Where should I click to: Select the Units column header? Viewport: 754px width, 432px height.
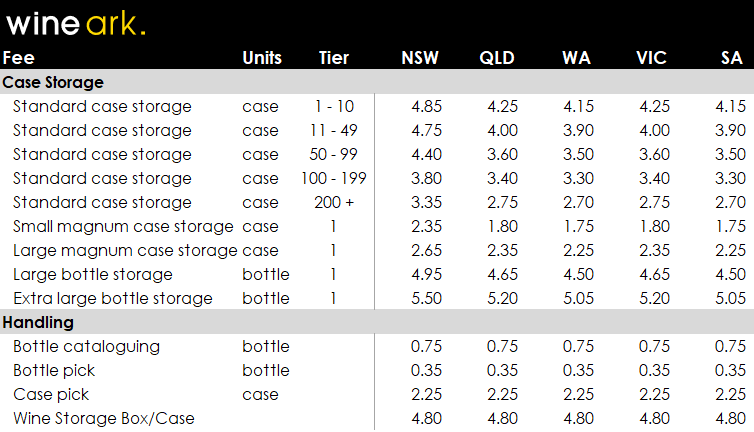[262, 58]
